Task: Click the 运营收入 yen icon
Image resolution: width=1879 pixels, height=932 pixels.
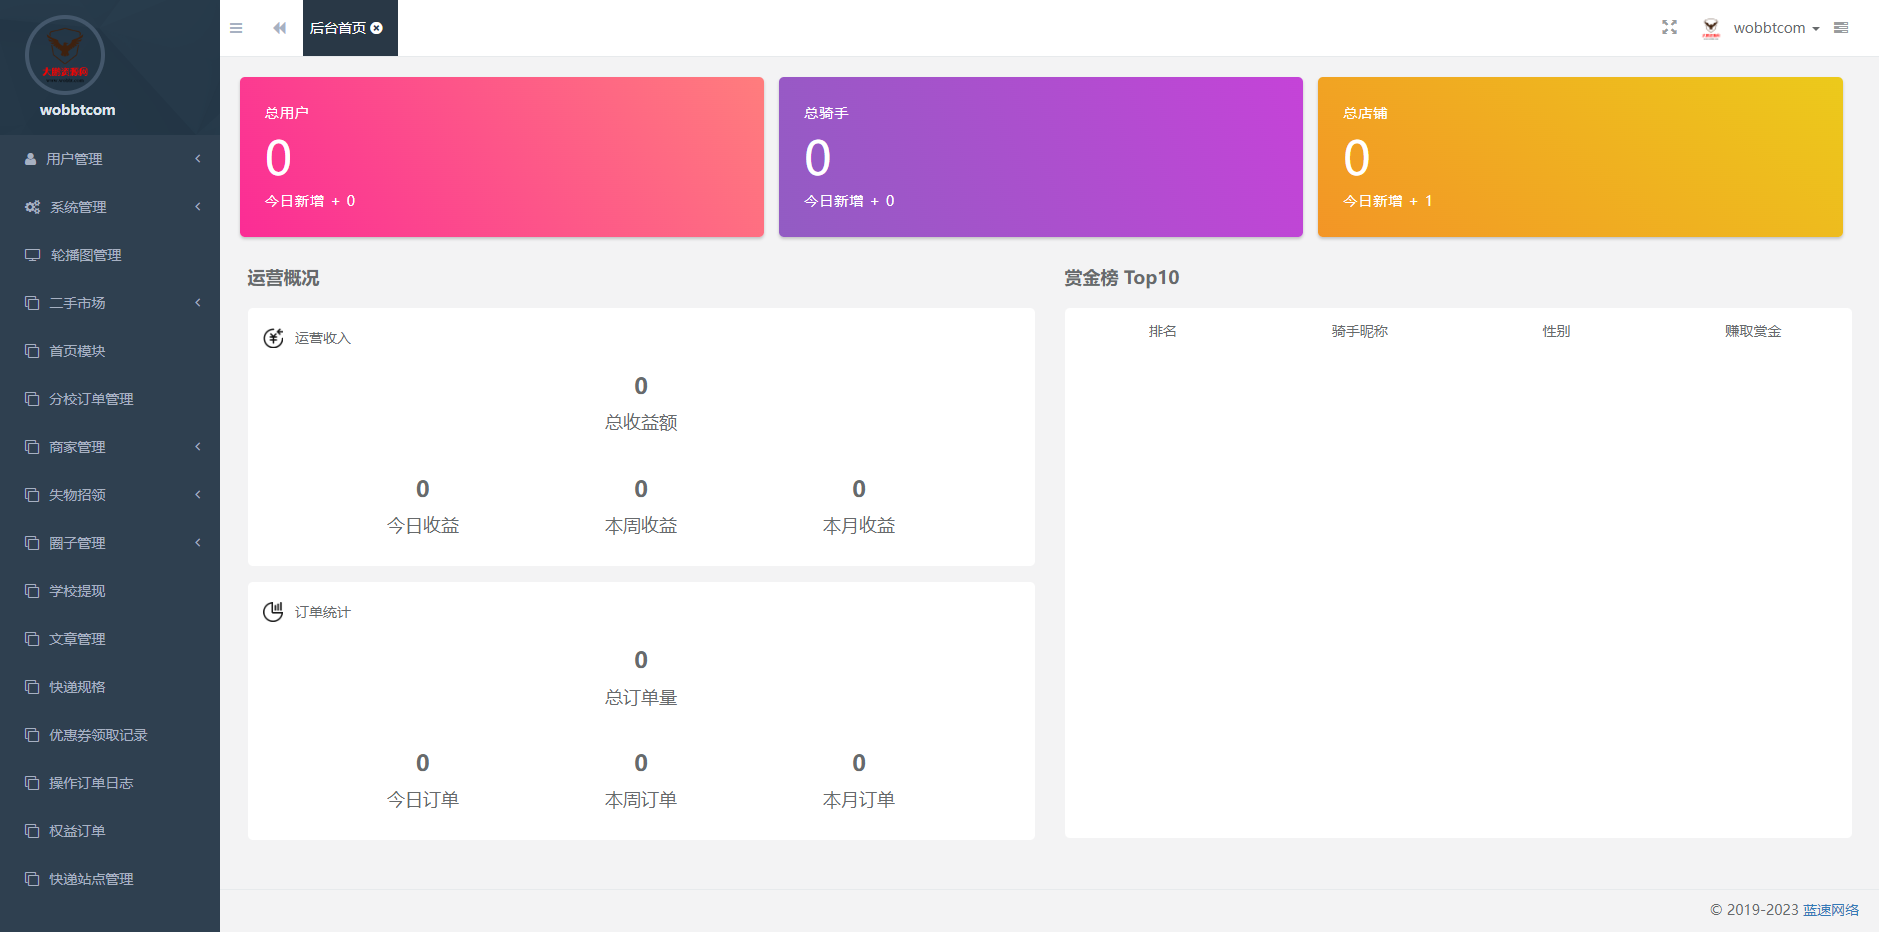Action: 273,338
